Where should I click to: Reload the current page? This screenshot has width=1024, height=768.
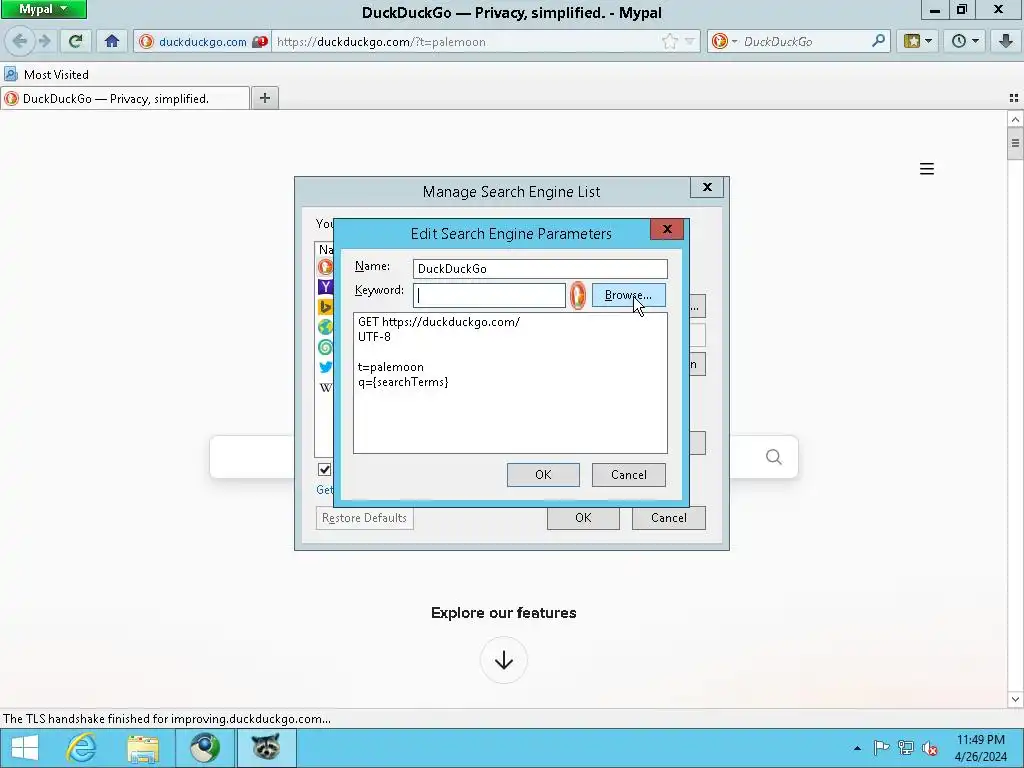(75, 41)
